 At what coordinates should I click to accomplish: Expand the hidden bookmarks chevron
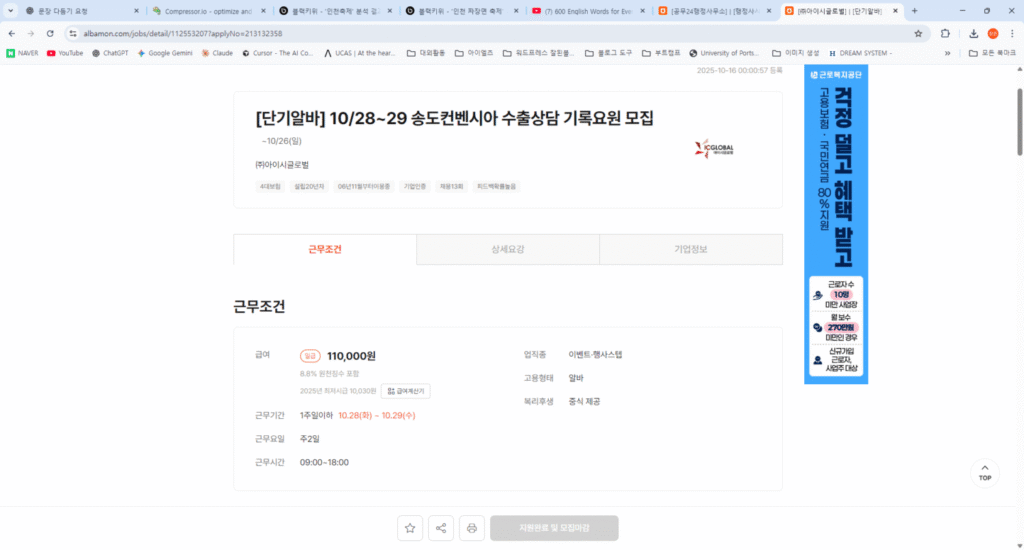pos(948,53)
